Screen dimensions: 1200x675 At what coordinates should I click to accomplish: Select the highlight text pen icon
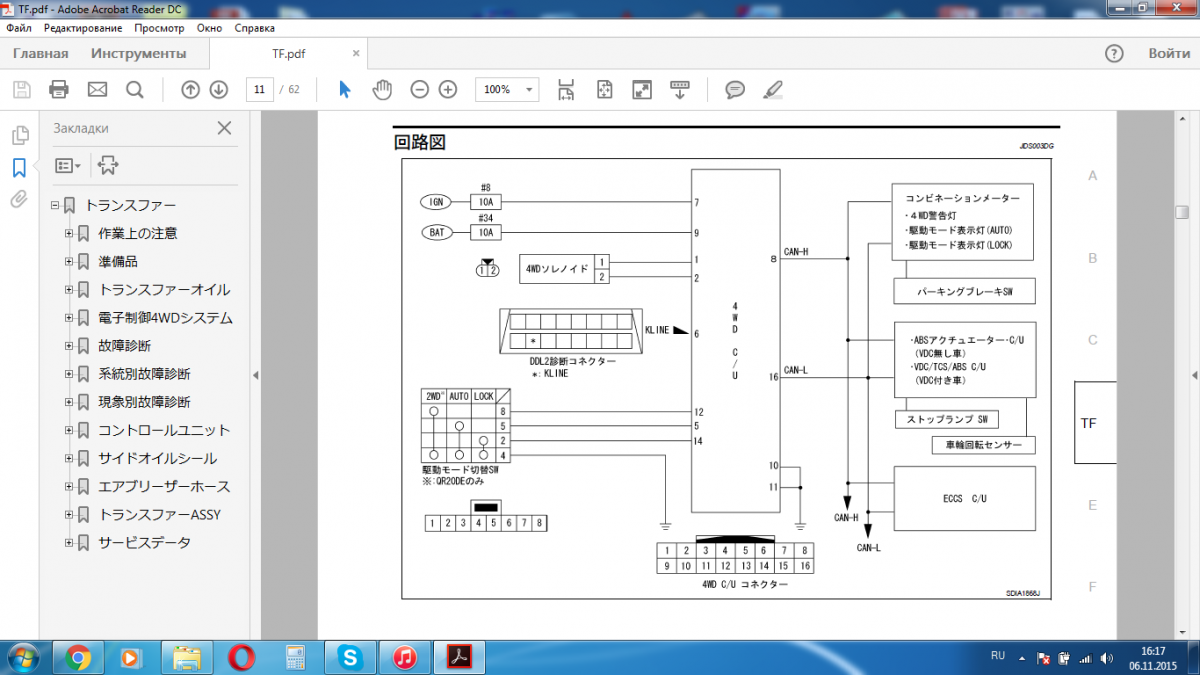click(772, 90)
